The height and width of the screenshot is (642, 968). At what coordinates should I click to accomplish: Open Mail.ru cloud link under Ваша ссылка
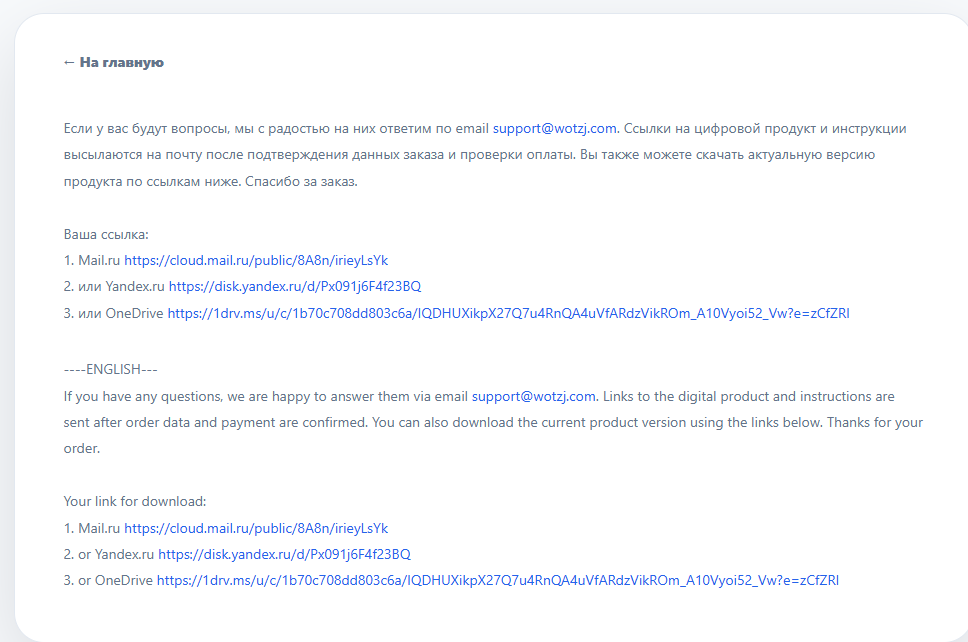(x=256, y=261)
